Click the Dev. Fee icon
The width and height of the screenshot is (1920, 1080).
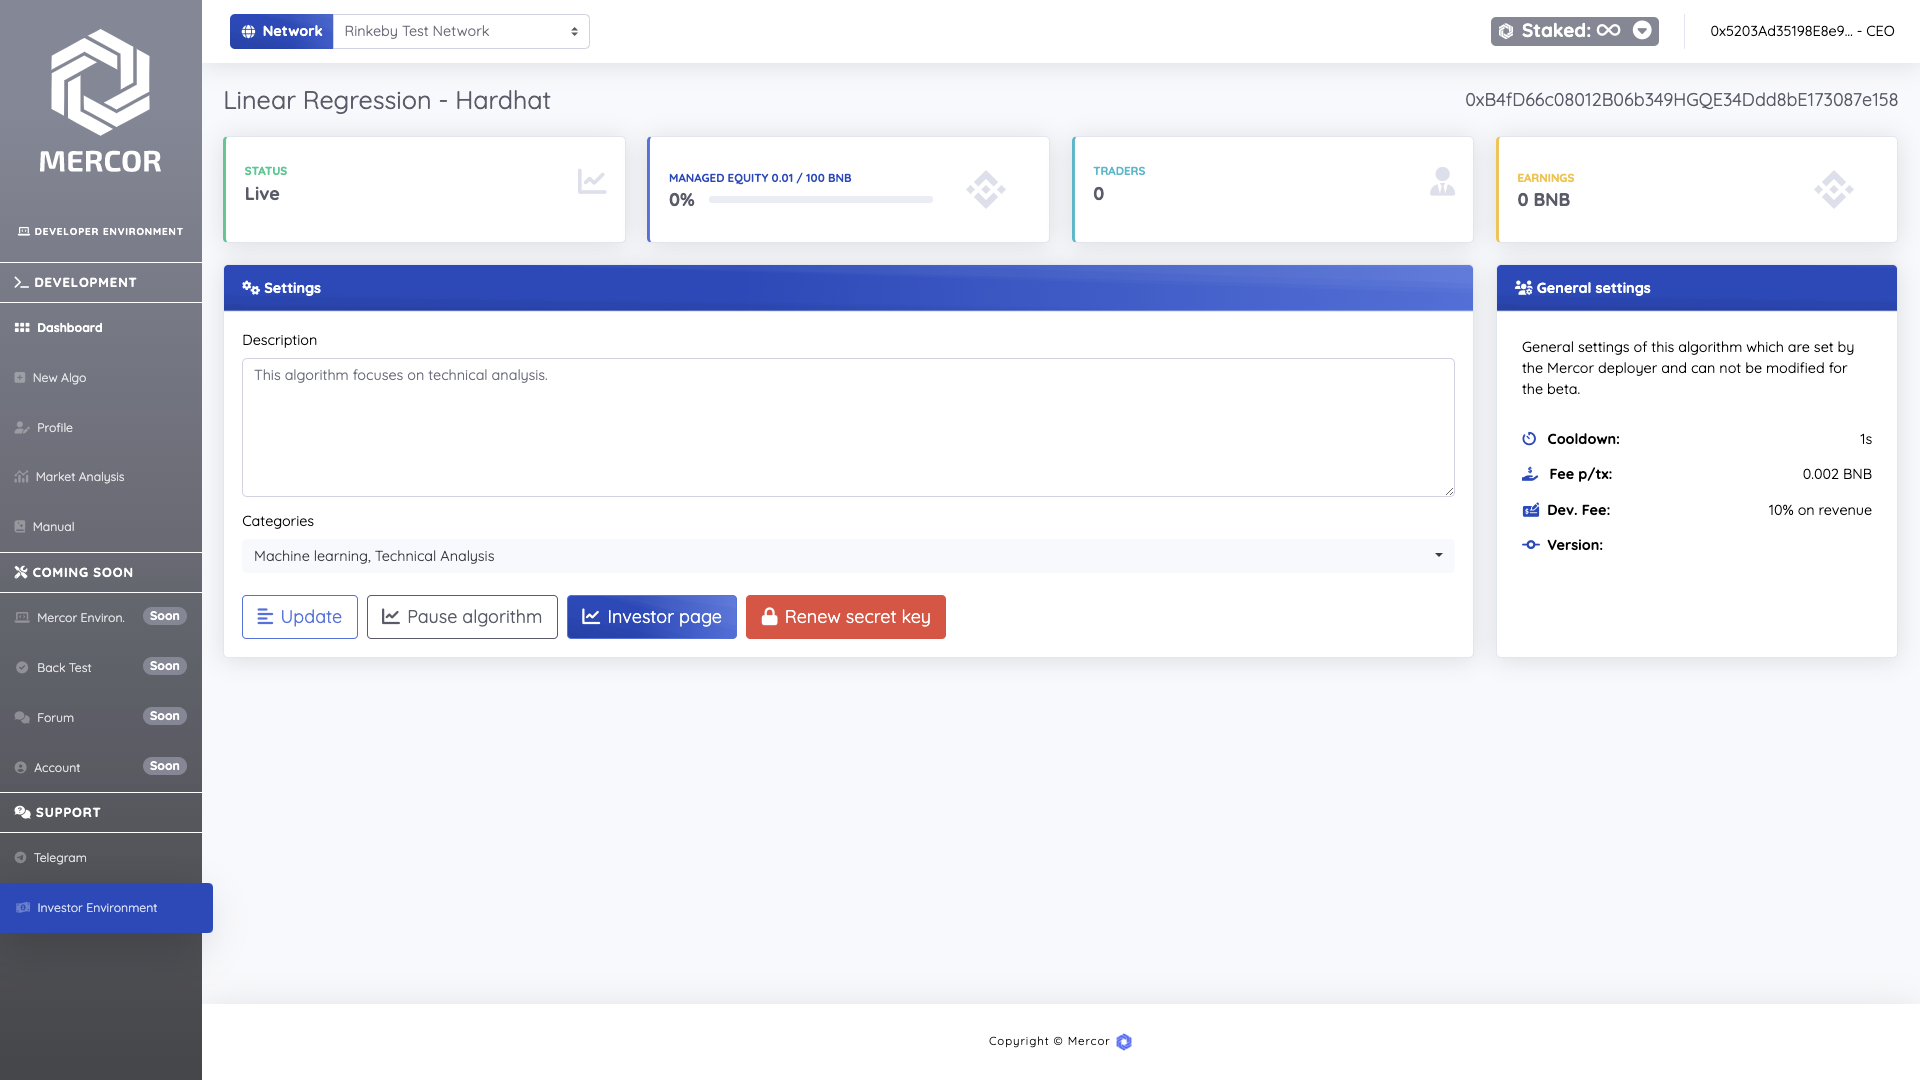[1530, 510]
